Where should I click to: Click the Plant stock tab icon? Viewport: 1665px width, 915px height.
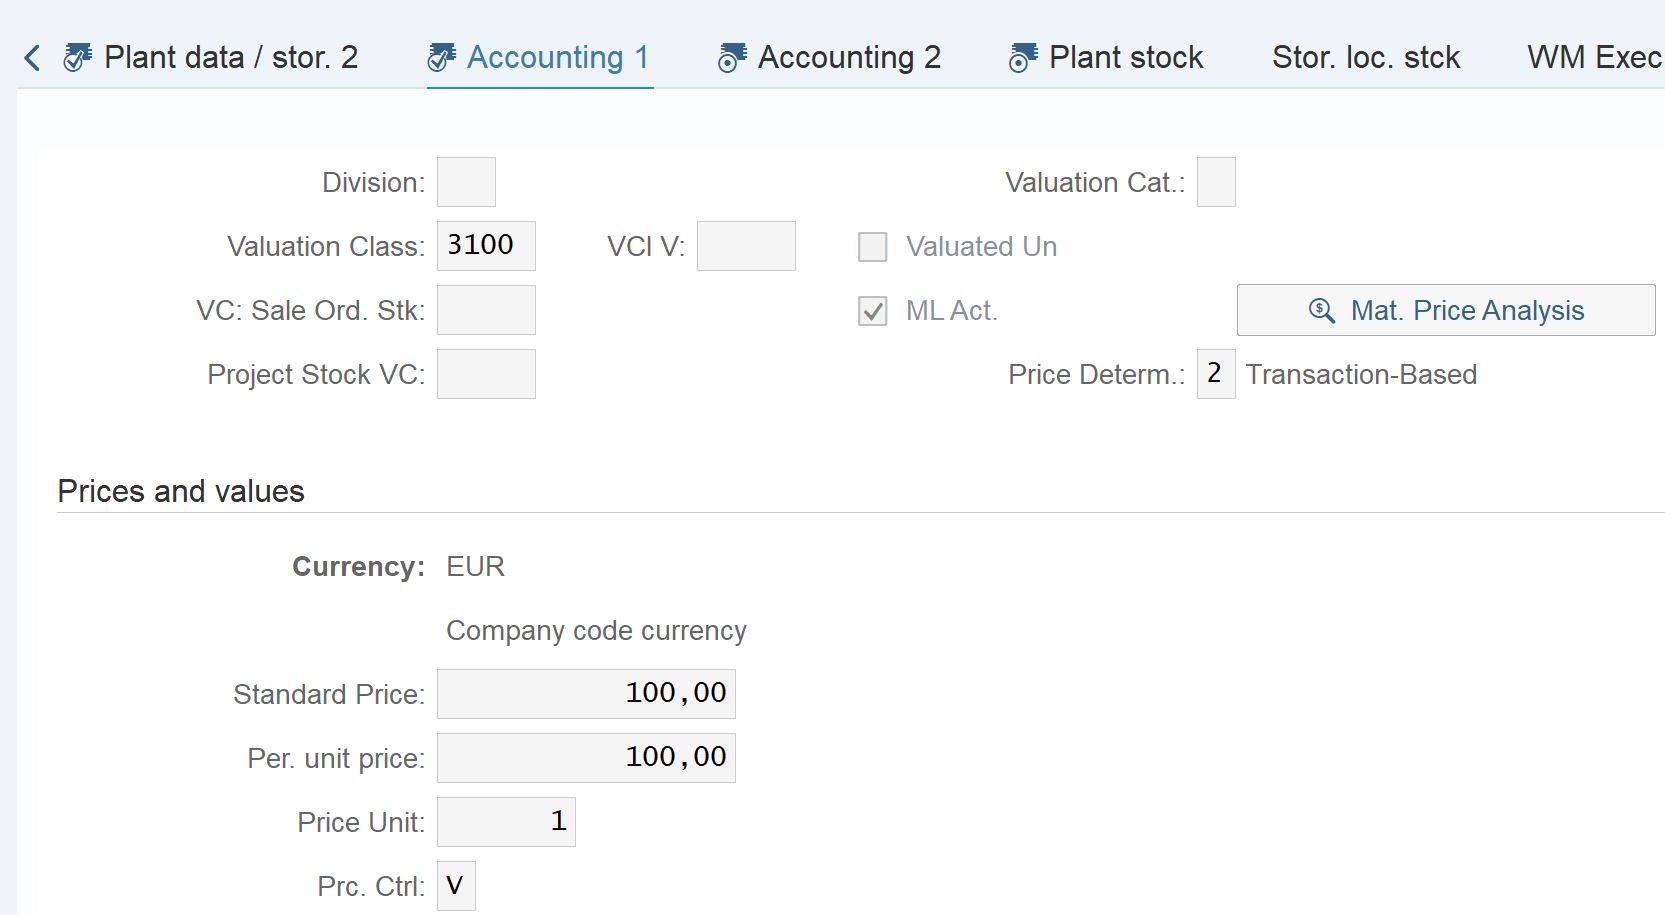click(x=1023, y=58)
